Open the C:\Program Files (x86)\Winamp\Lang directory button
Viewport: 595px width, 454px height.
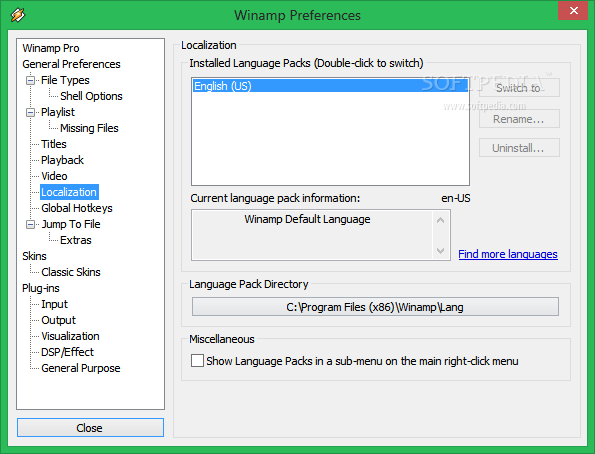tap(375, 307)
